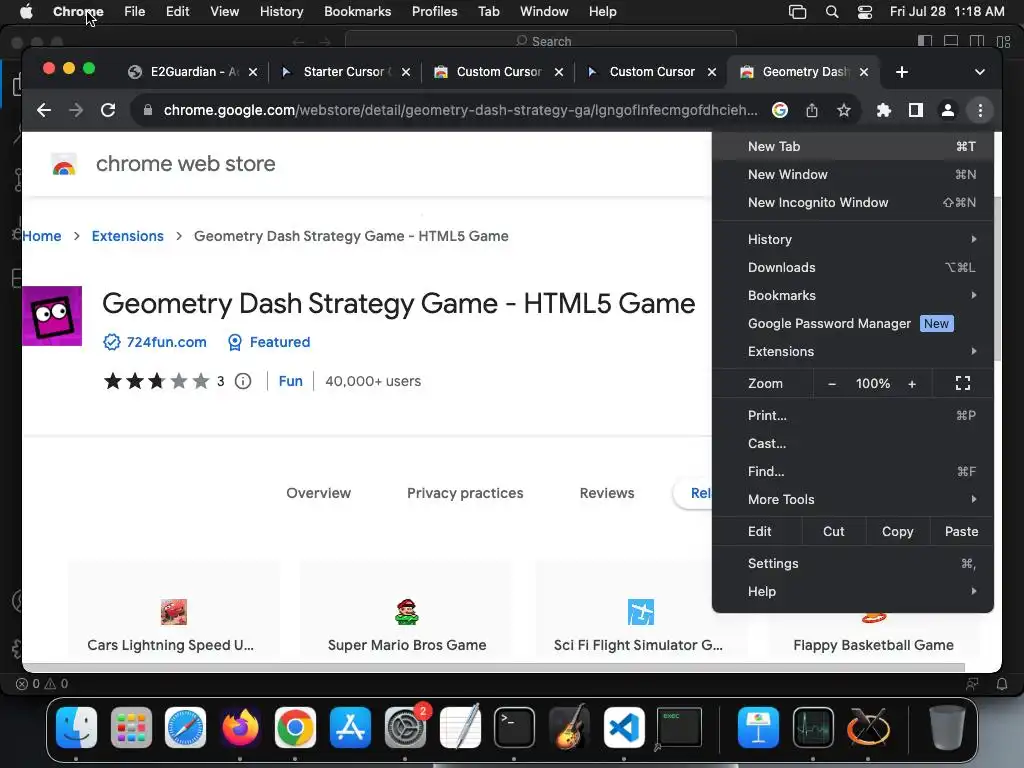
Task: Expand the Bookmarks submenu
Action: (x=852, y=296)
